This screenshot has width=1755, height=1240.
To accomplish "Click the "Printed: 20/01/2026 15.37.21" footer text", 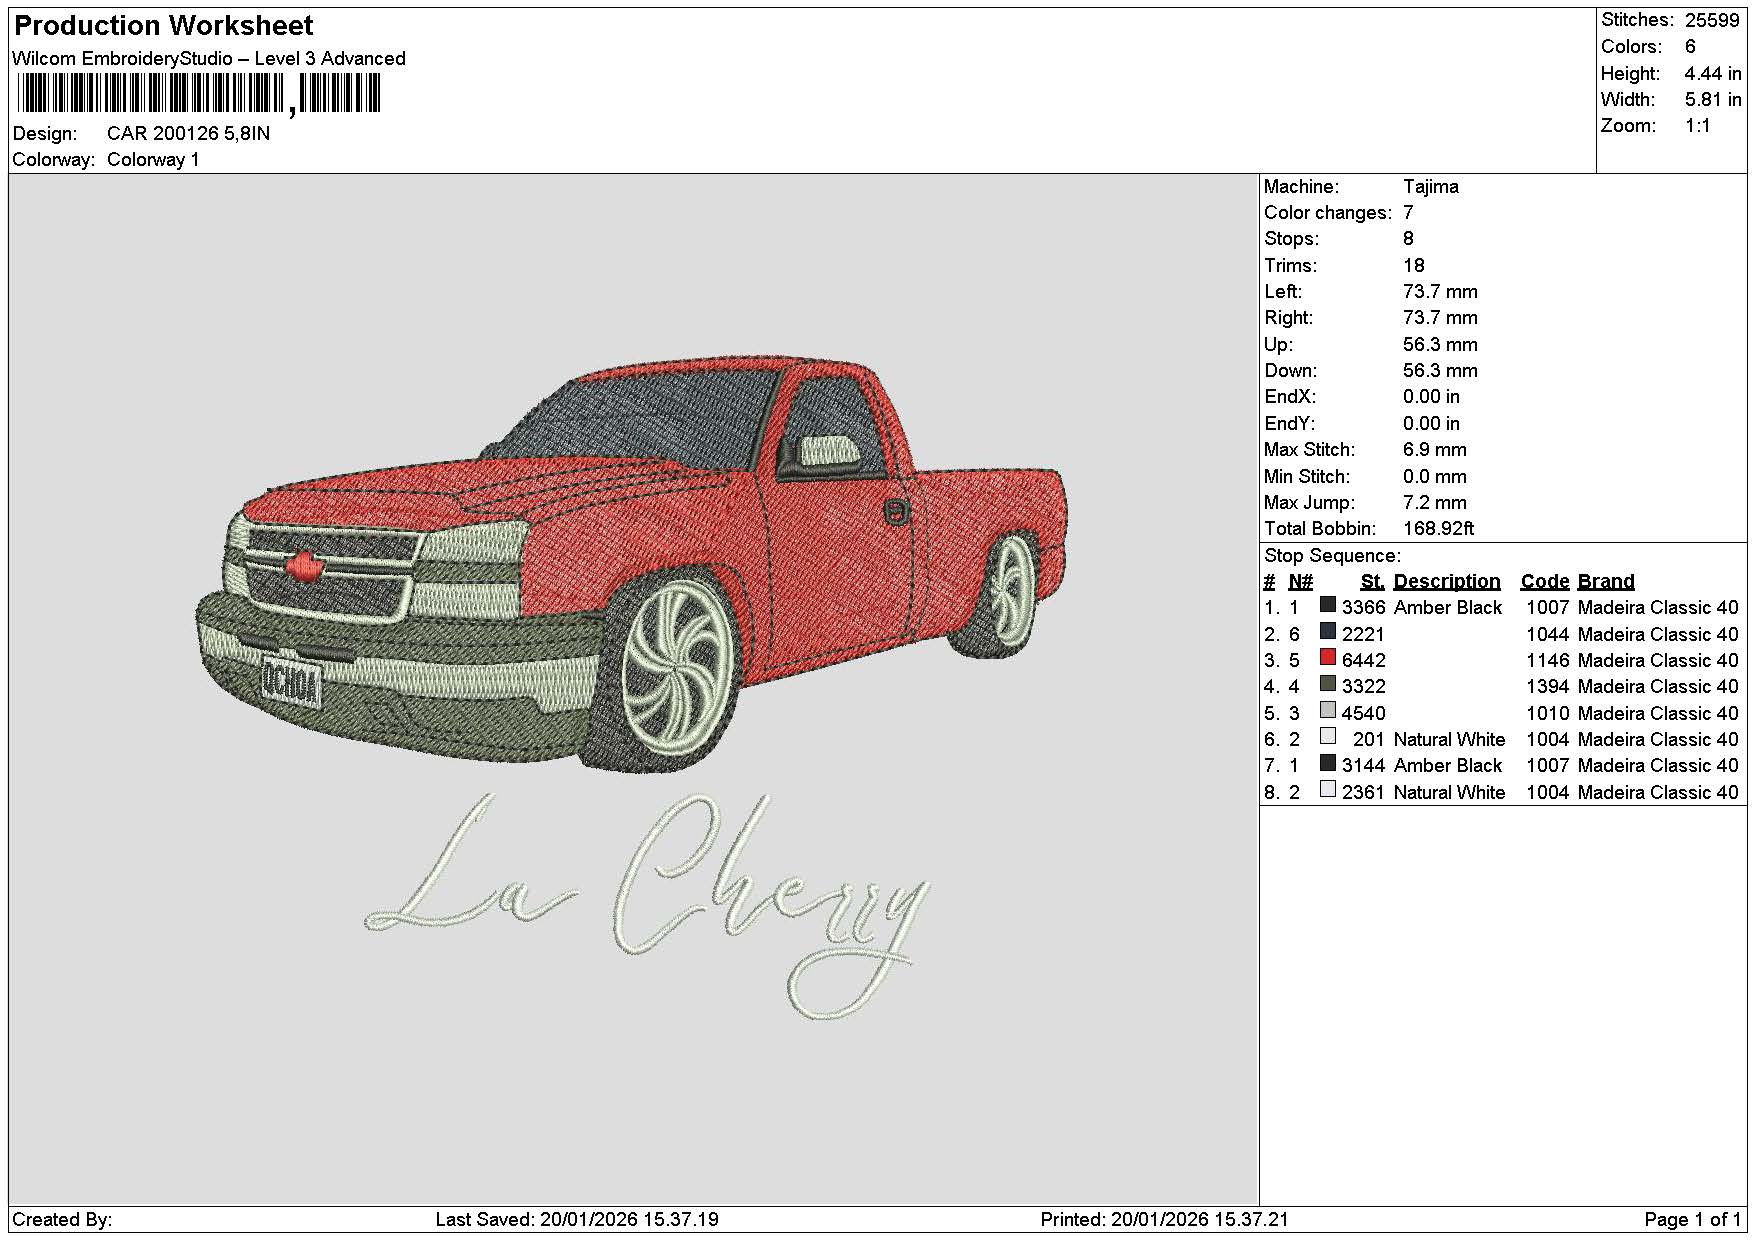I will pos(1164,1220).
